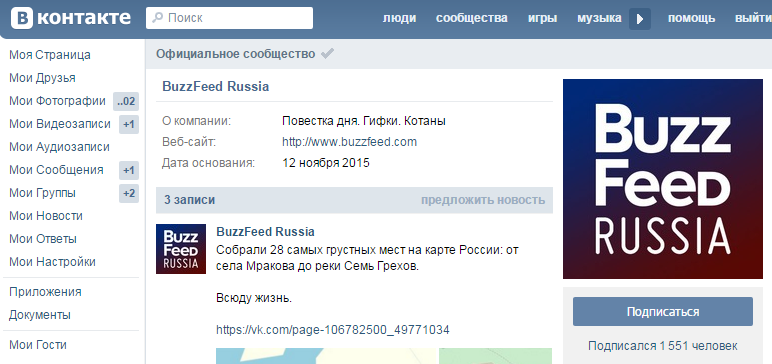Click предложить новость
This screenshot has height=364, width=772.
(483, 200)
